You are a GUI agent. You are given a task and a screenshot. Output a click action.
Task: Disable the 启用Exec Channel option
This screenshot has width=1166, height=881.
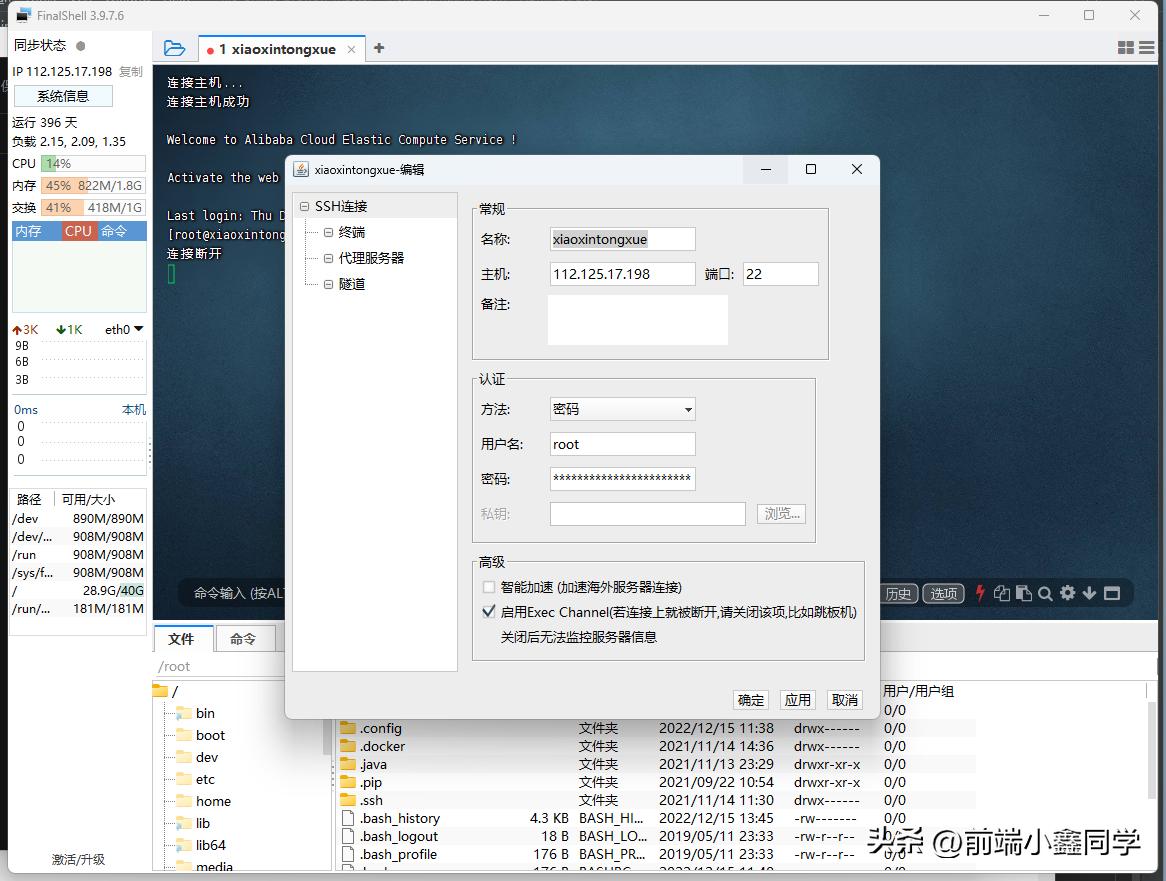(489, 613)
